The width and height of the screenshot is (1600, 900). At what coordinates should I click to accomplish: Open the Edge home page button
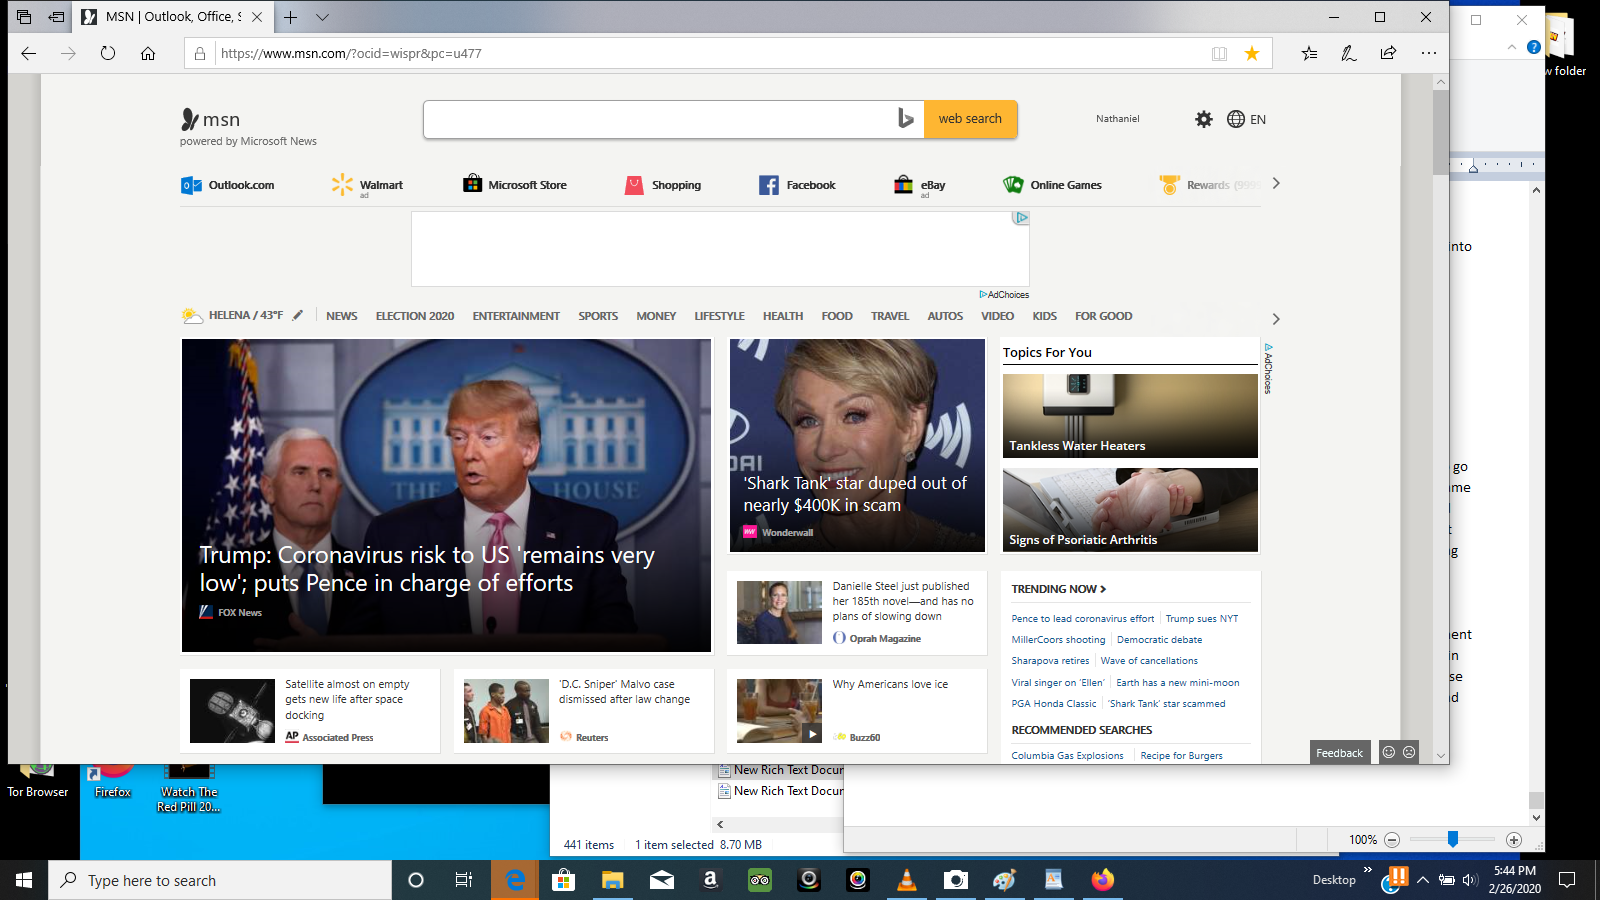(x=148, y=54)
